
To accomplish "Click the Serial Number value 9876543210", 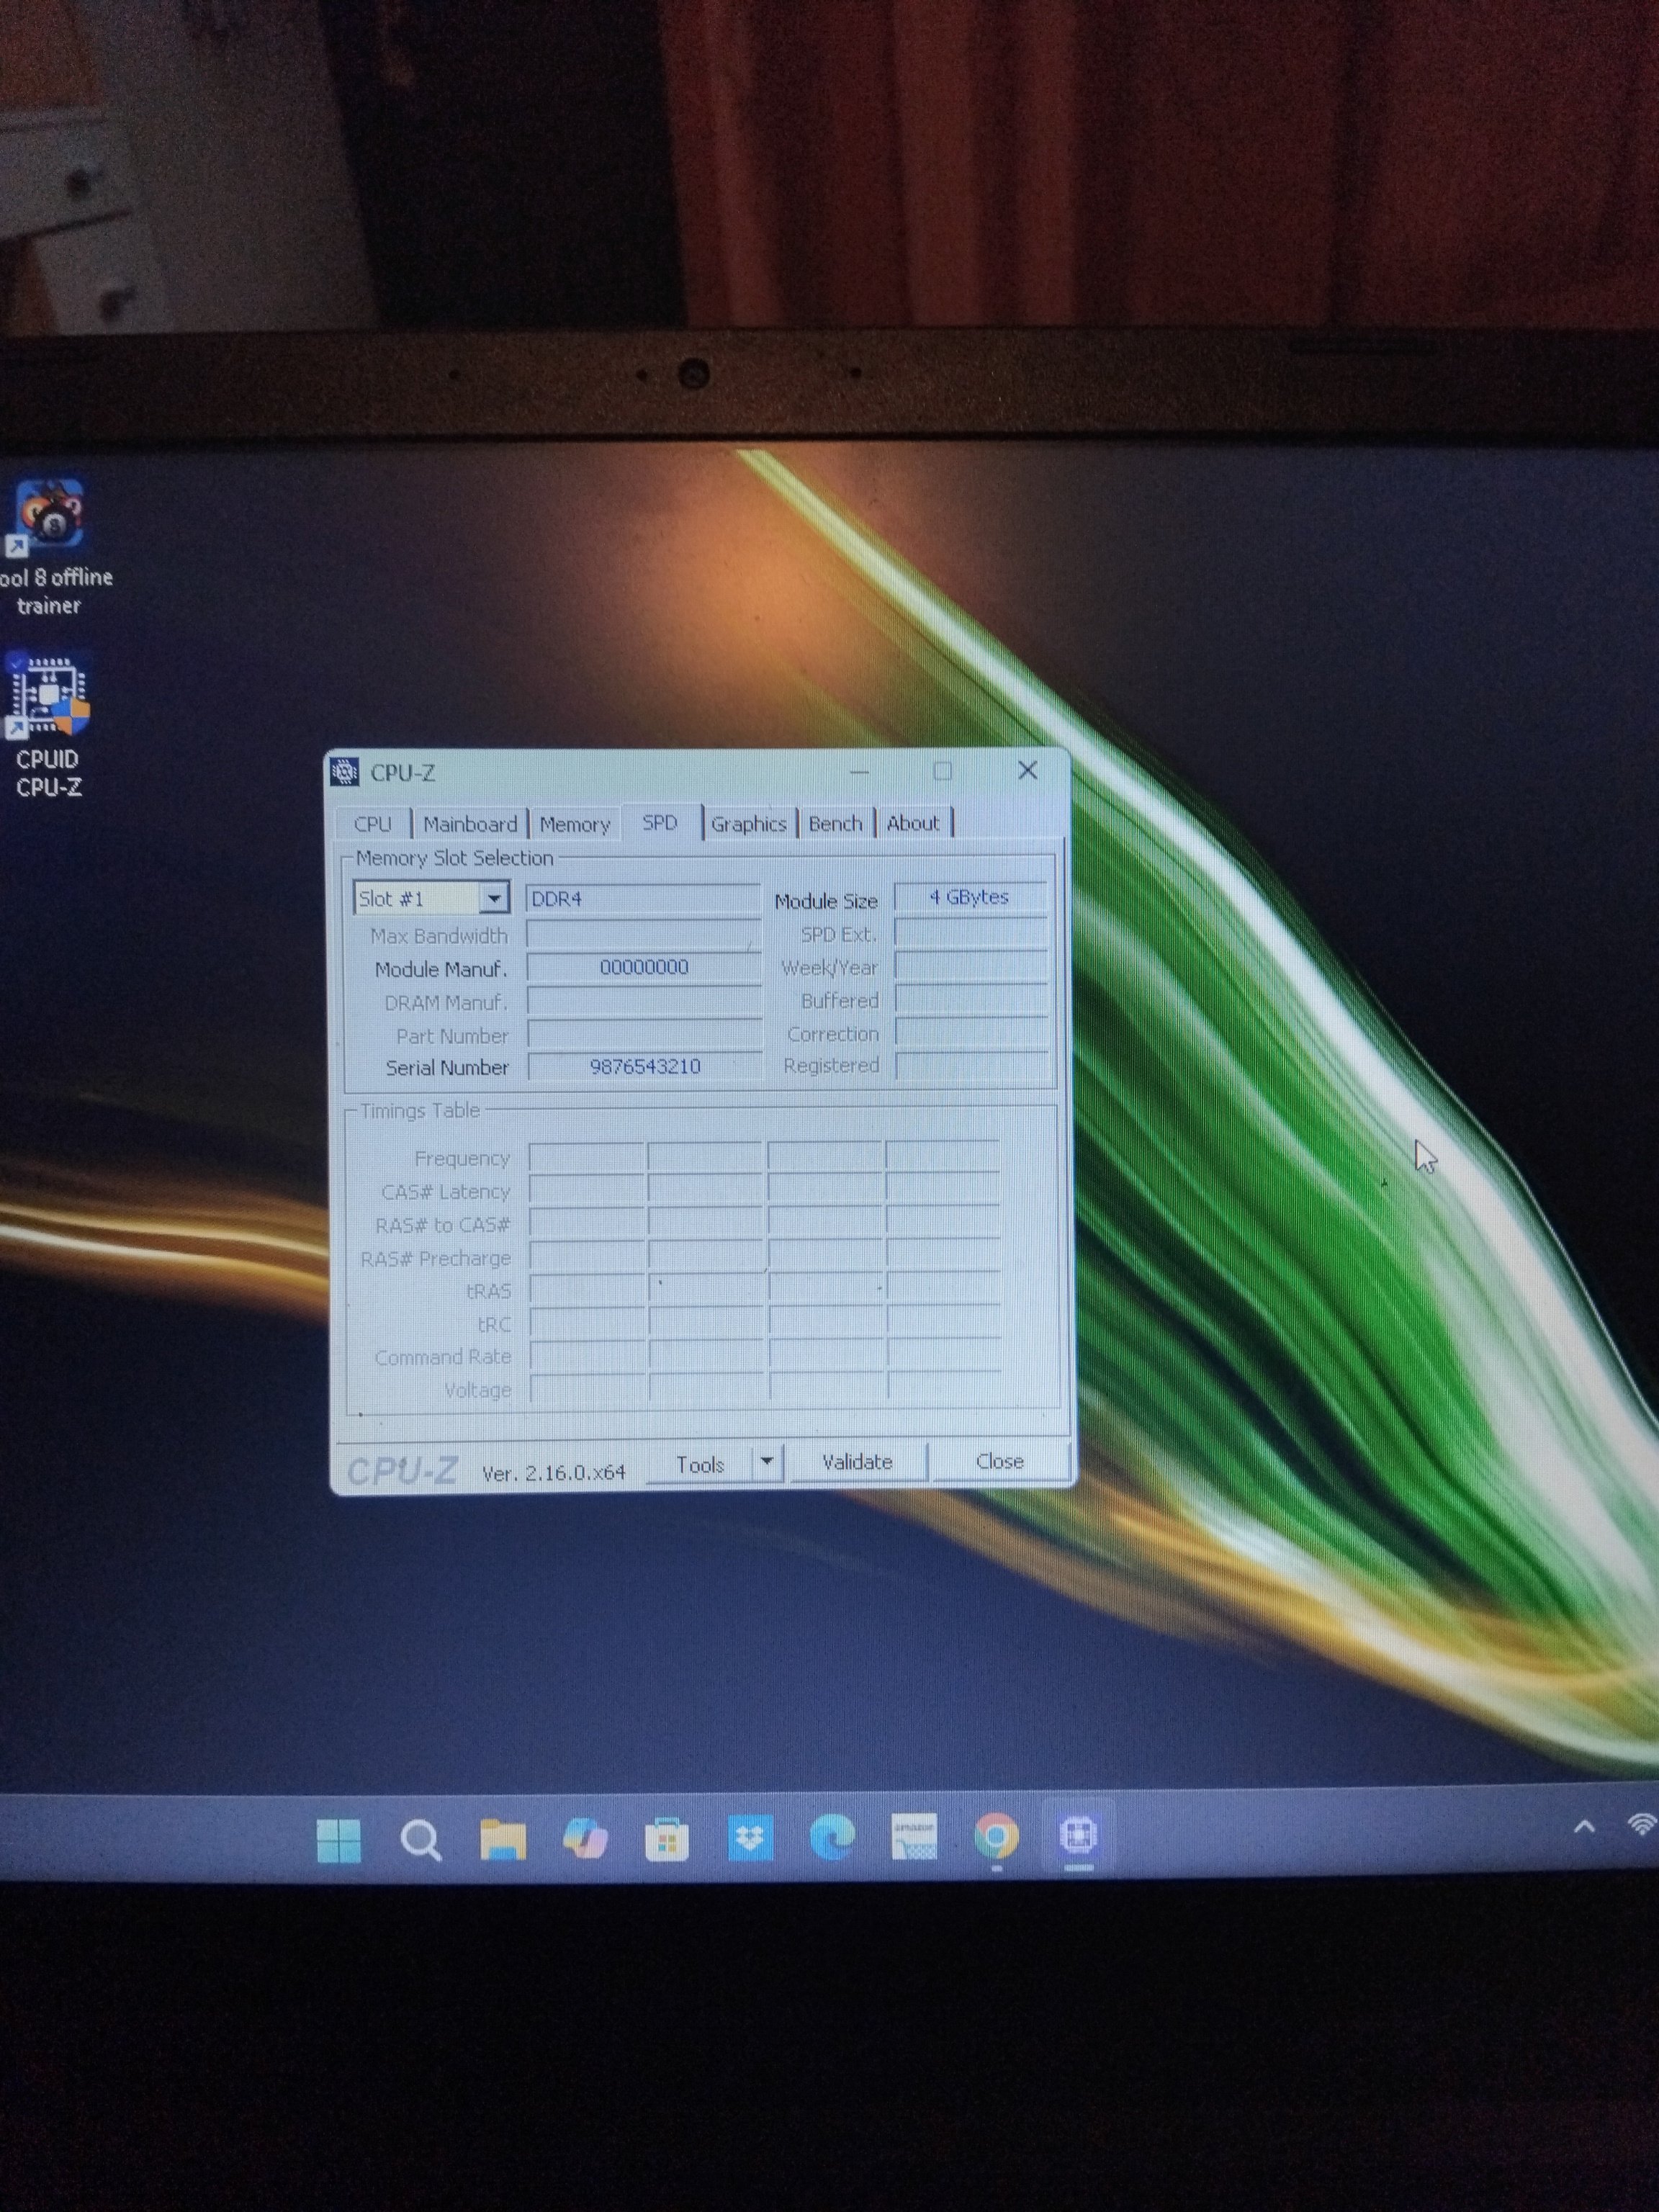I will pyautogui.click(x=645, y=1066).
